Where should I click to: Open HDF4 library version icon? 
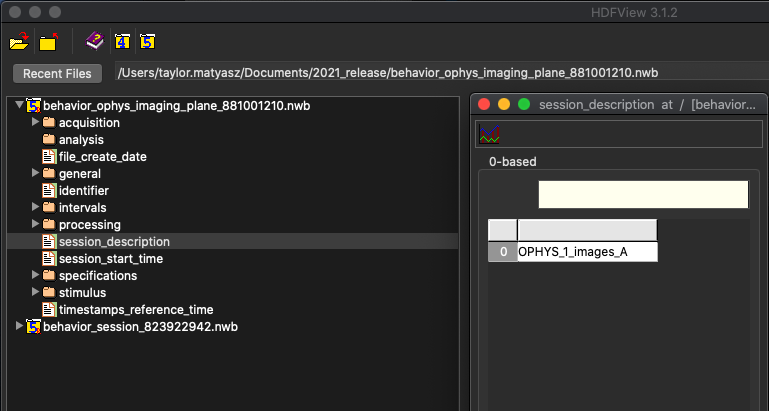pos(122,41)
